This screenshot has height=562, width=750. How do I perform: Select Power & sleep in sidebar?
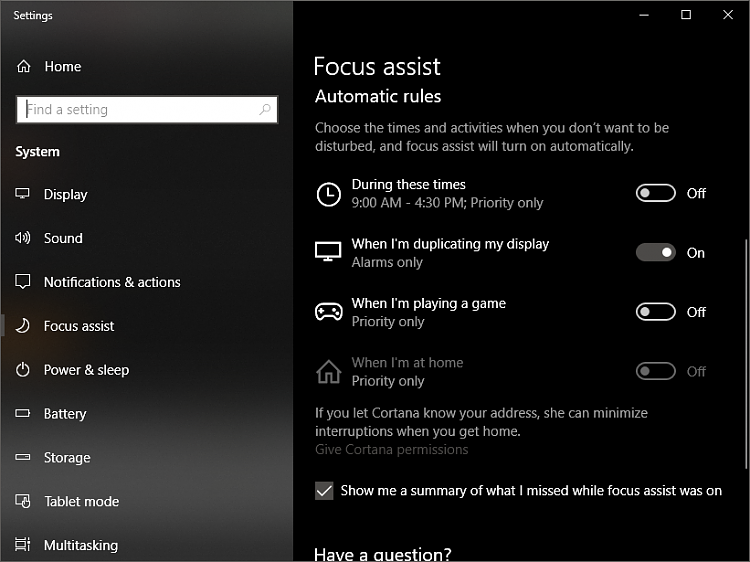point(86,370)
